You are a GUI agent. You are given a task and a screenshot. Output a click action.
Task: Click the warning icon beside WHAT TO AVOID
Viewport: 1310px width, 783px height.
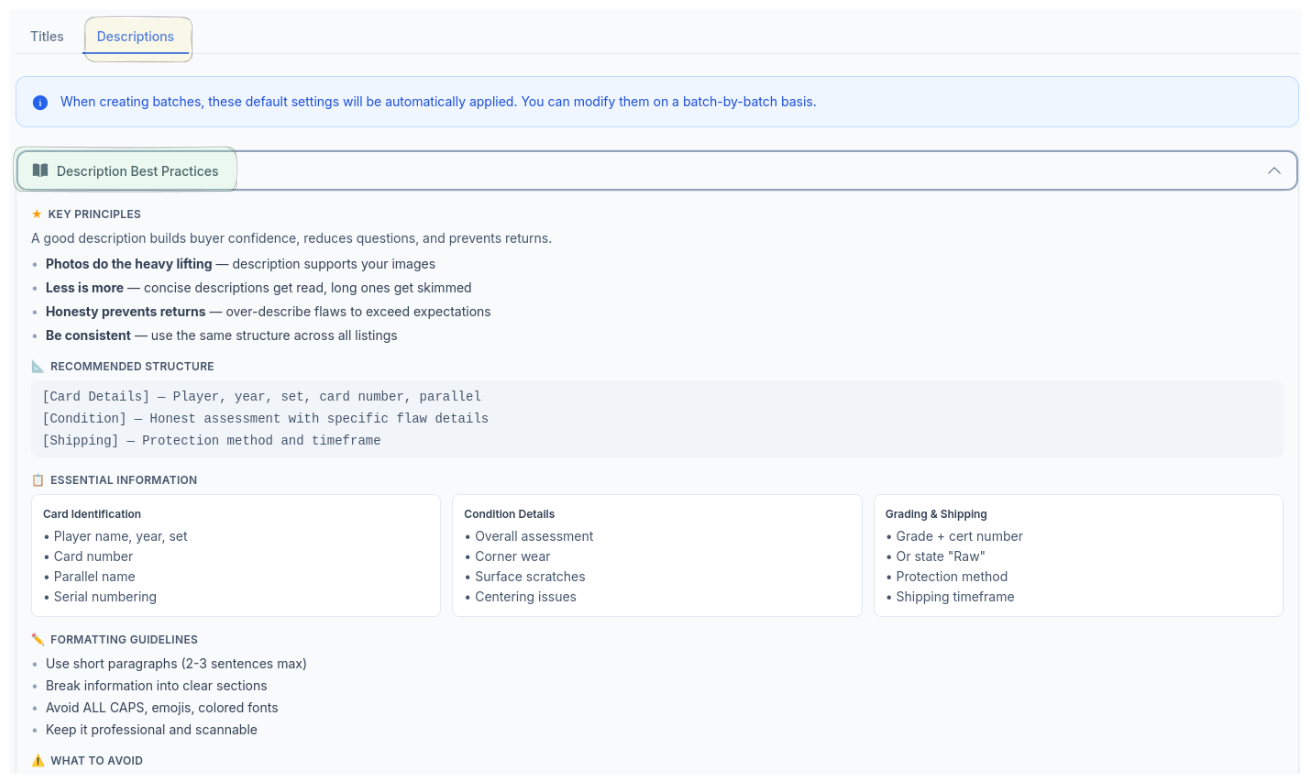tap(36, 760)
